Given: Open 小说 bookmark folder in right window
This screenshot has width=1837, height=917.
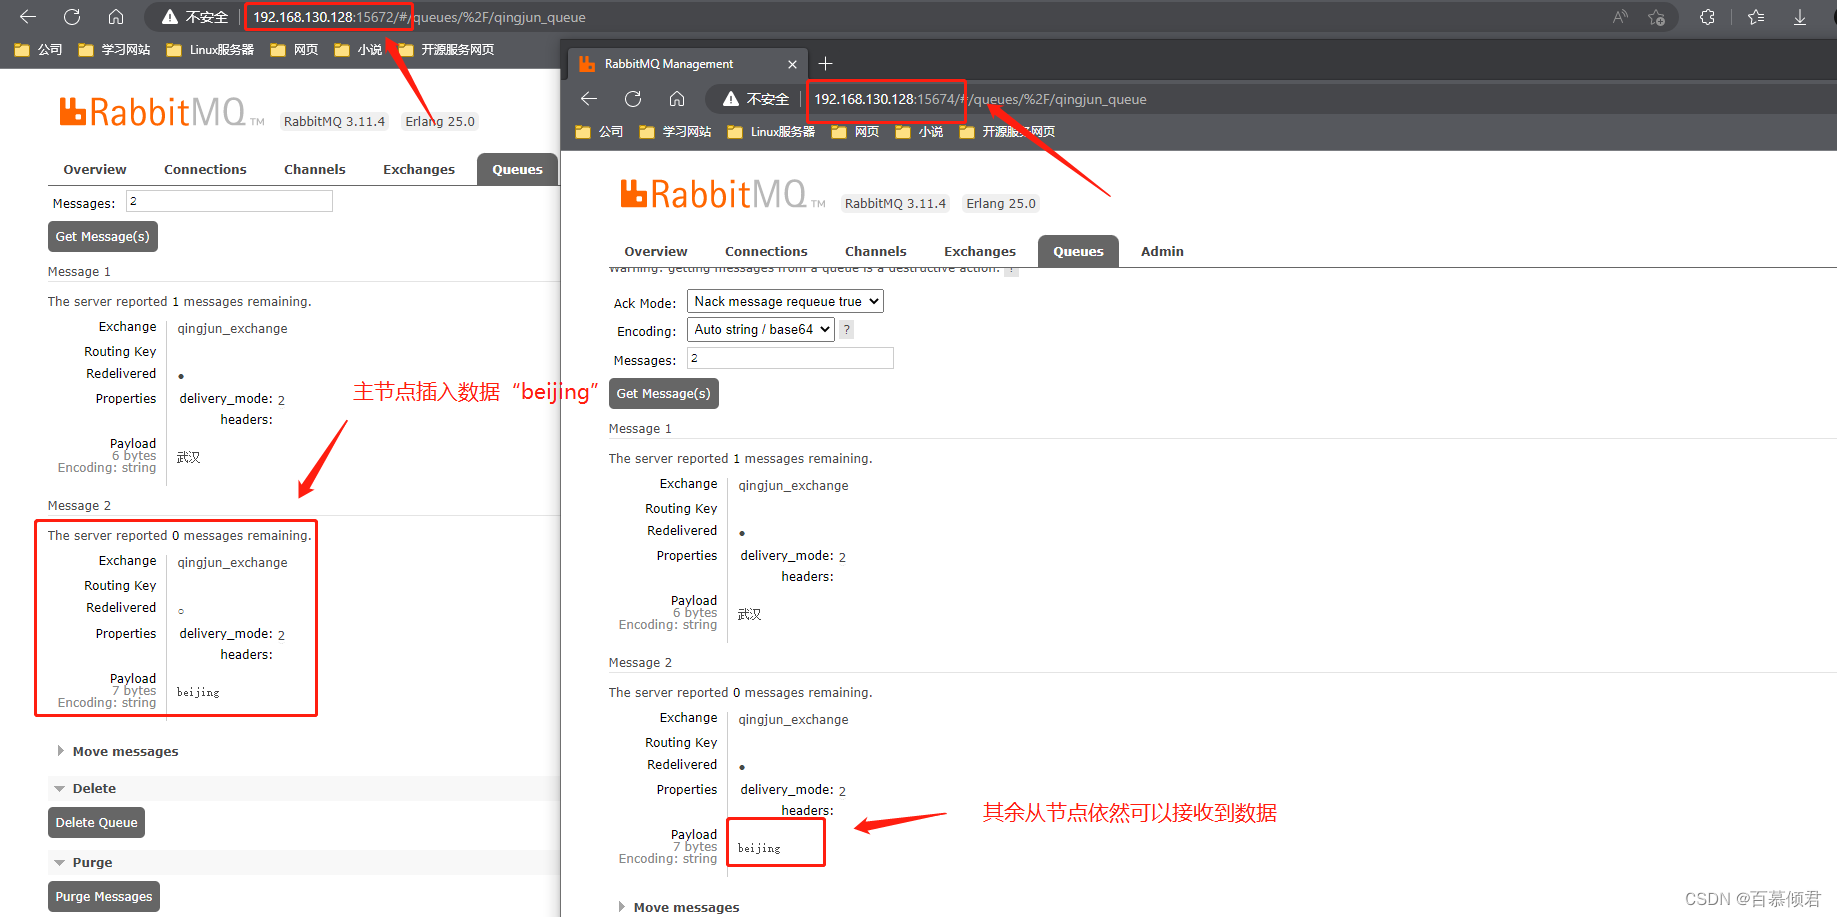Looking at the screenshot, I should point(919,131).
